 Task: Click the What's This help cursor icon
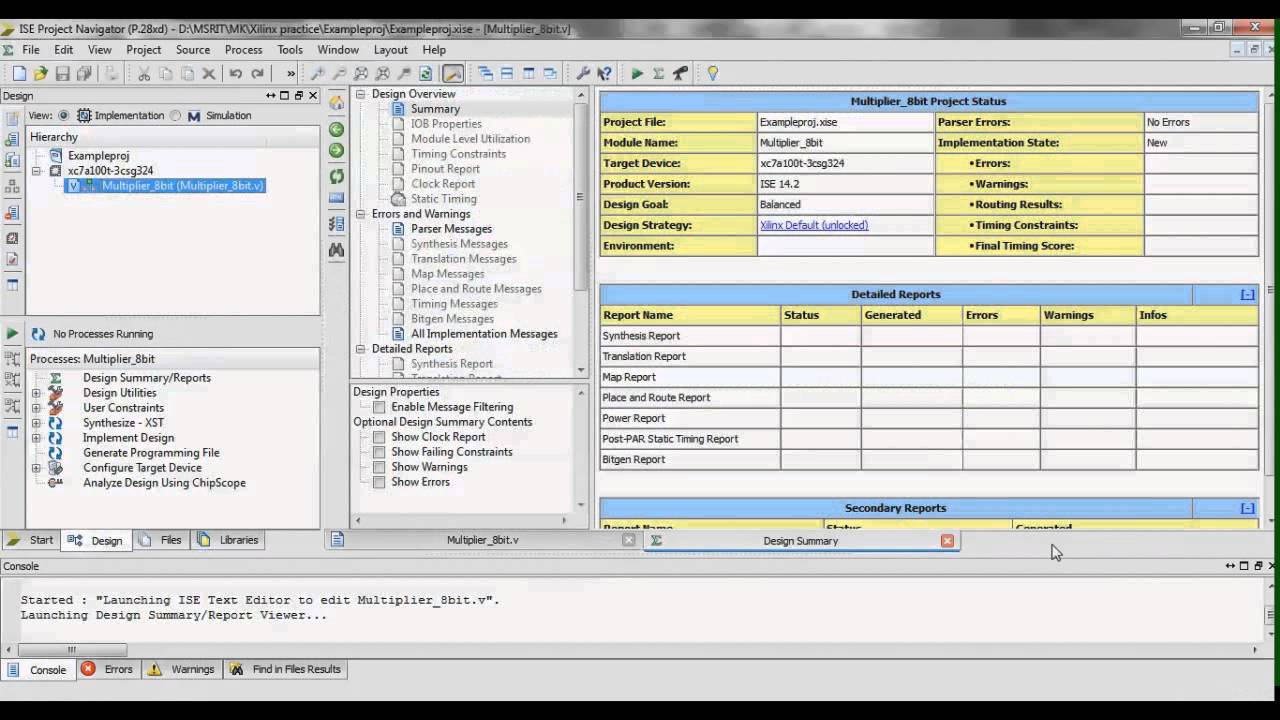coord(604,73)
